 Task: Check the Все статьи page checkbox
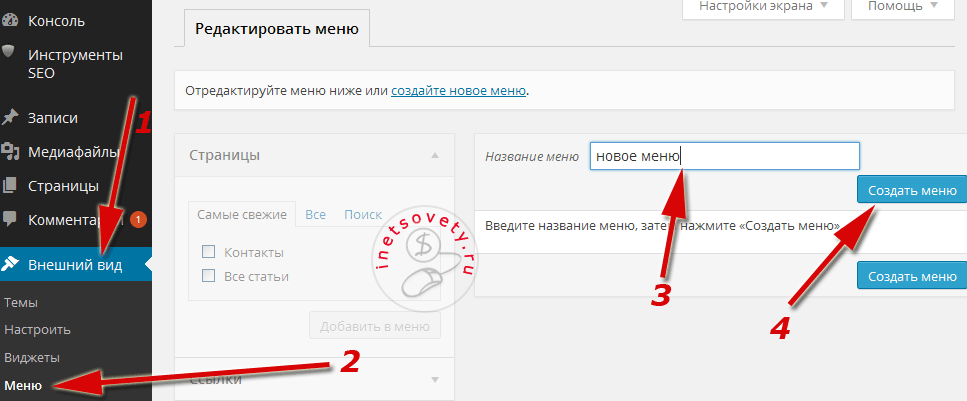coord(208,276)
